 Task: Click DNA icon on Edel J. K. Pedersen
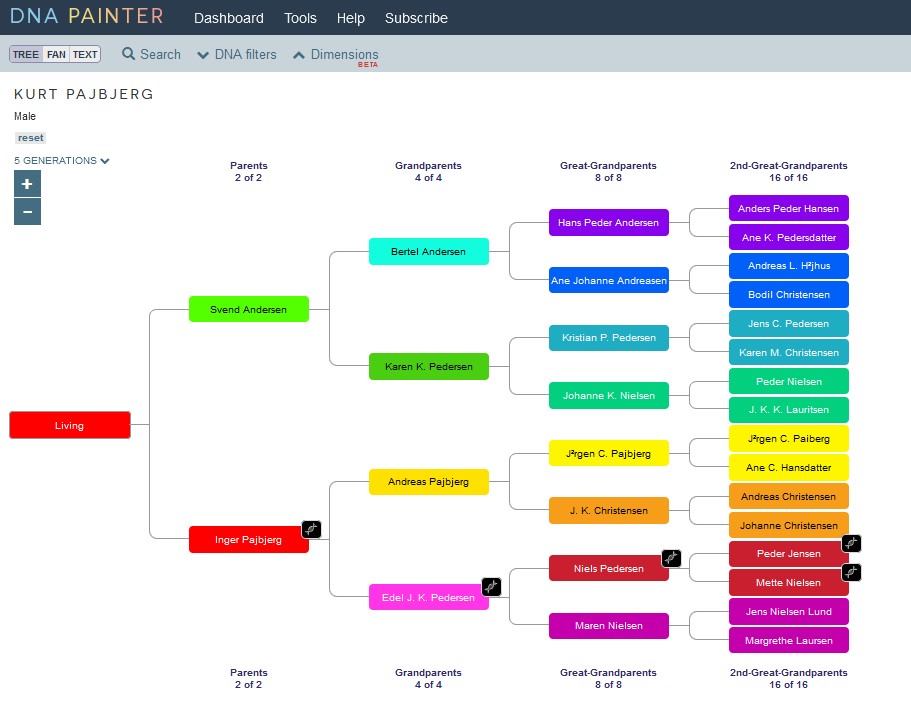[x=491, y=587]
